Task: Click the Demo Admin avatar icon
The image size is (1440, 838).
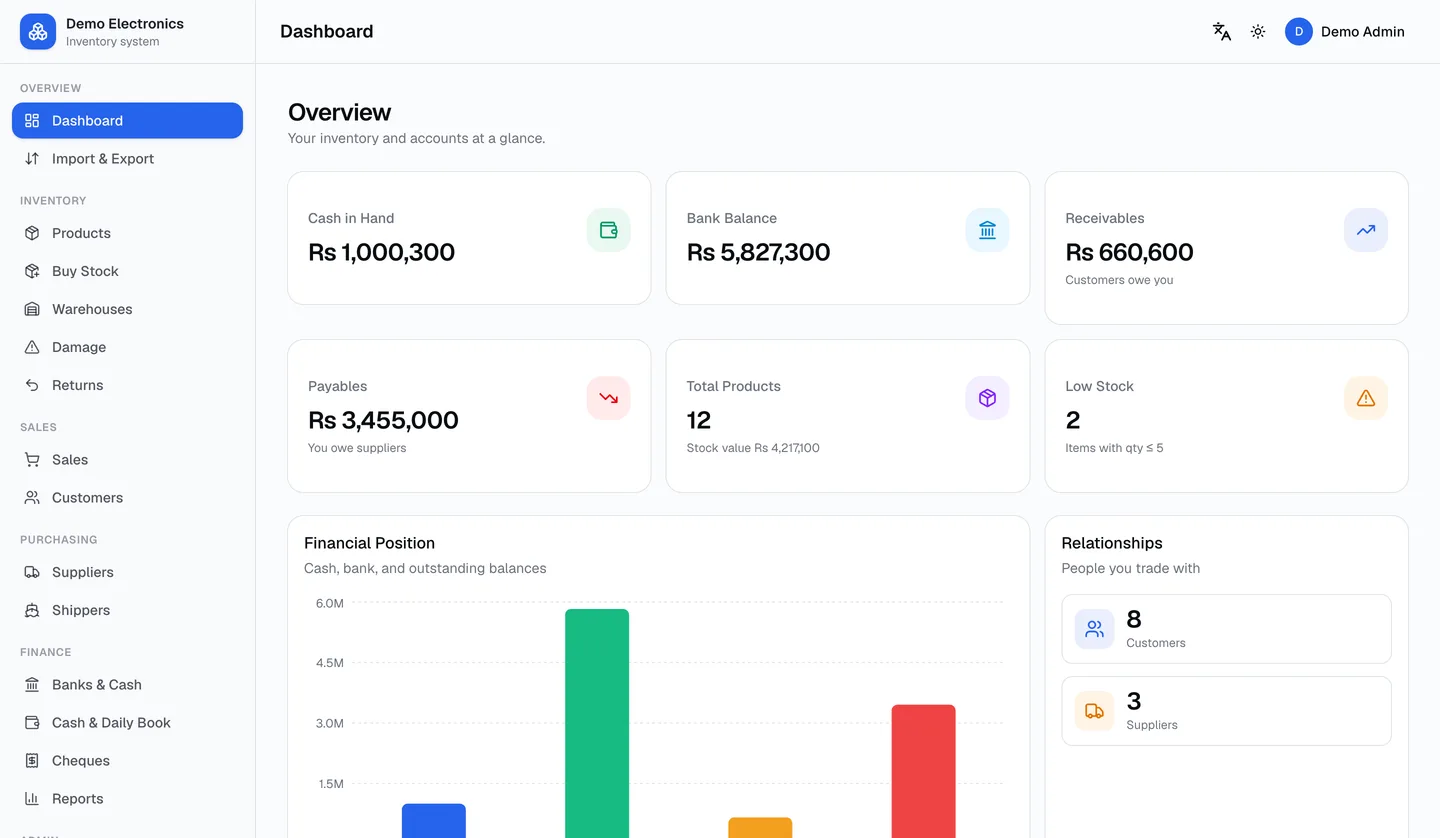Action: [x=1299, y=32]
